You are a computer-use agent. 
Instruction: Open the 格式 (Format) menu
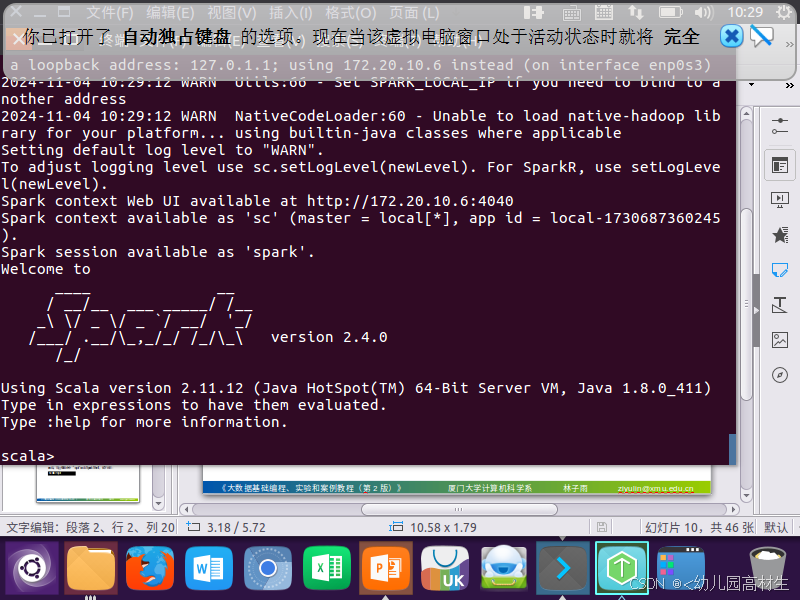tap(352, 12)
